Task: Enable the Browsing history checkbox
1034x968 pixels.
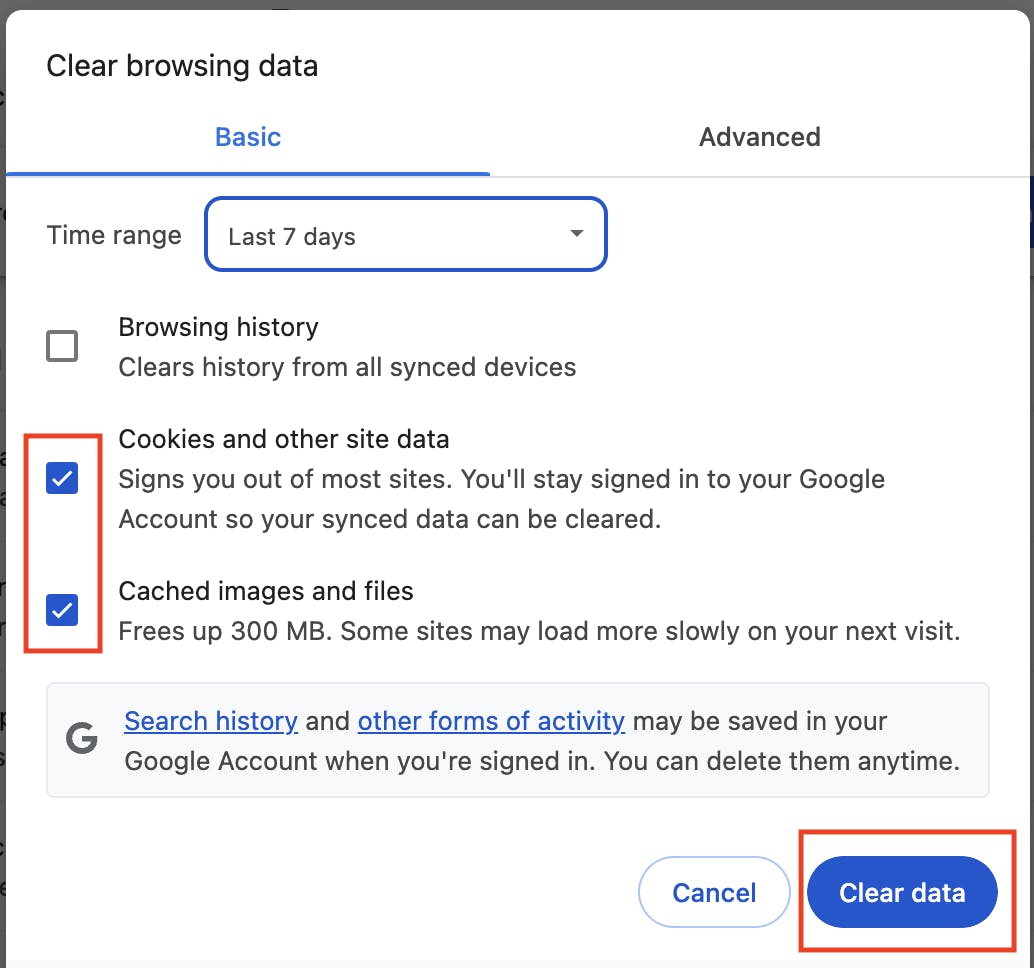Action: 62,346
